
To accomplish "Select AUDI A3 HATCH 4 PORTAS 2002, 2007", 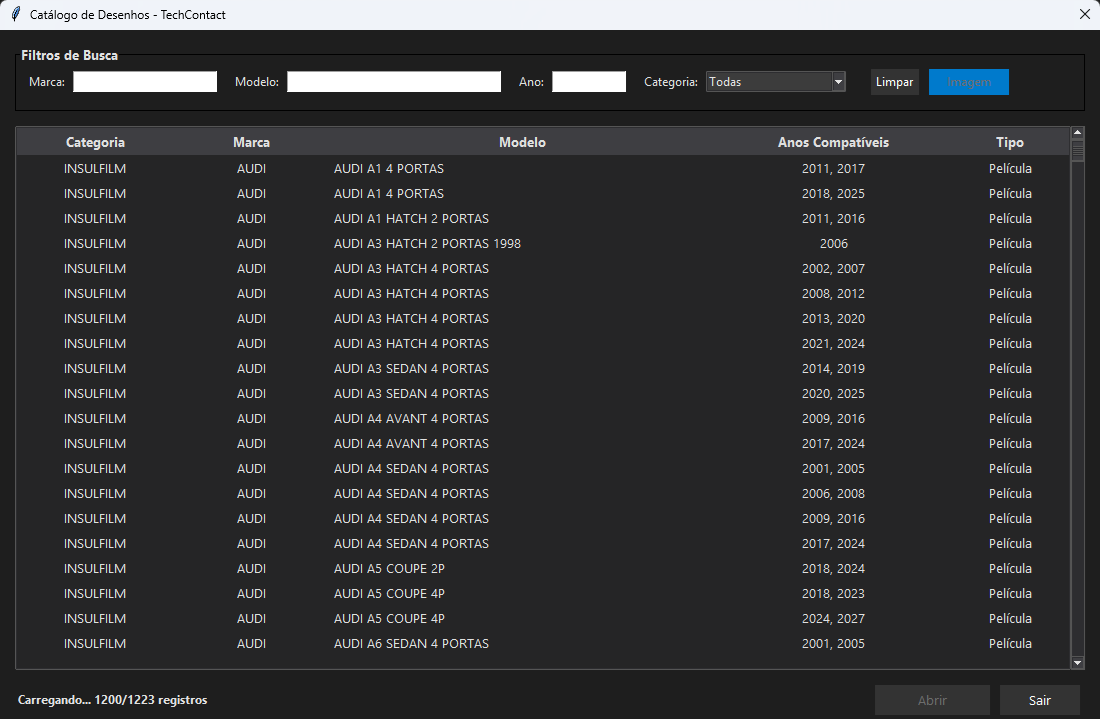I will point(543,269).
